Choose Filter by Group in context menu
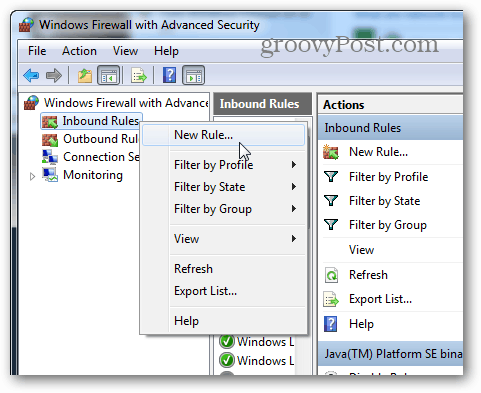Image resolution: width=481 pixels, height=393 pixels. (x=223, y=209)
